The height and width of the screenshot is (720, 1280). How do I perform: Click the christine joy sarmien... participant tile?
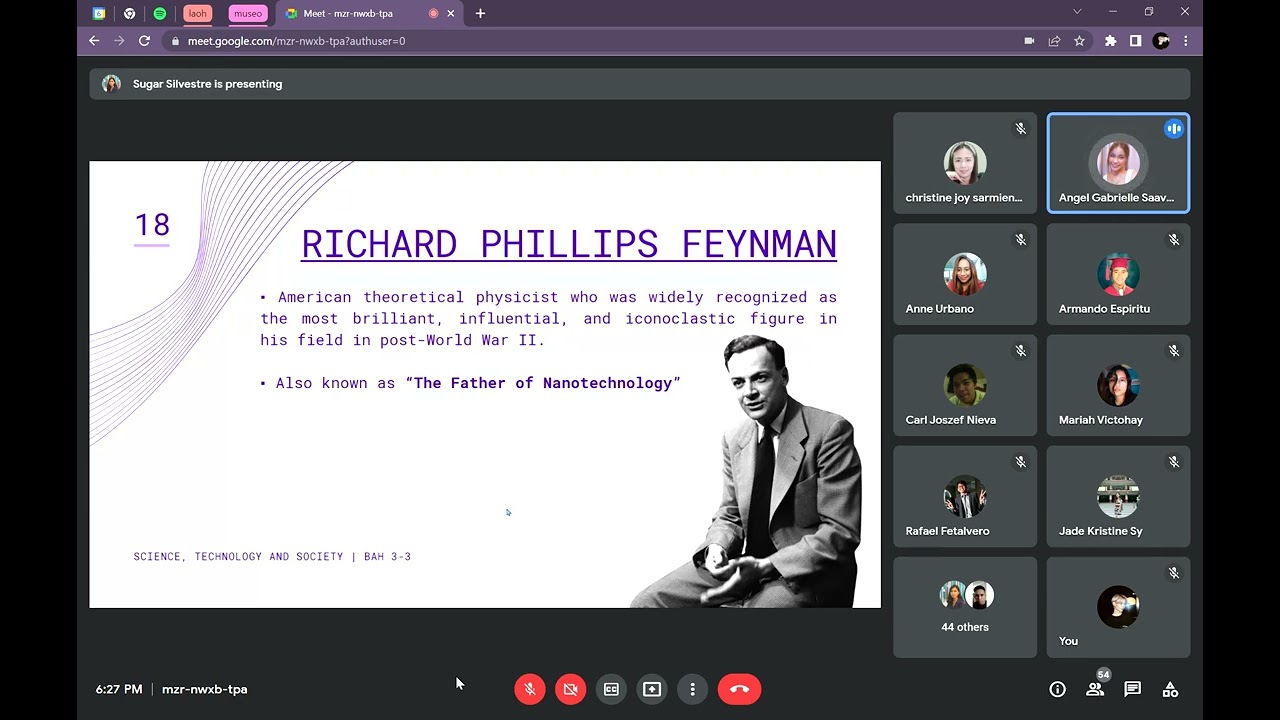click(x=965, y=163)
